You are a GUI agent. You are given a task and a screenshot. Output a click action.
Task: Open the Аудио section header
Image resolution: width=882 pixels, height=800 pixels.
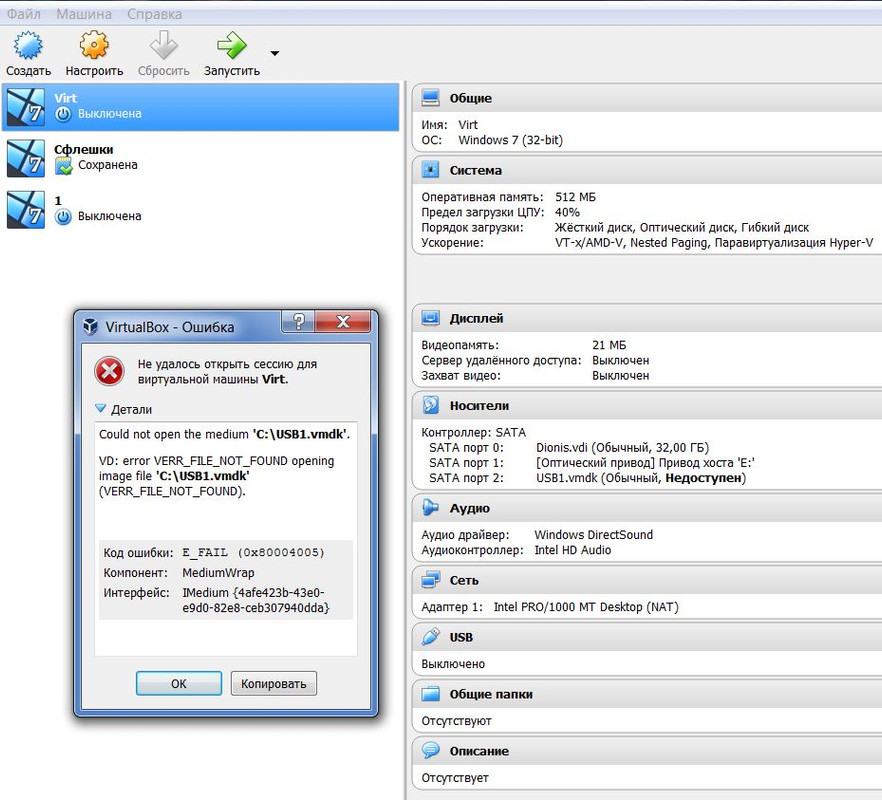pyautogui.click(x=648, y=507)
